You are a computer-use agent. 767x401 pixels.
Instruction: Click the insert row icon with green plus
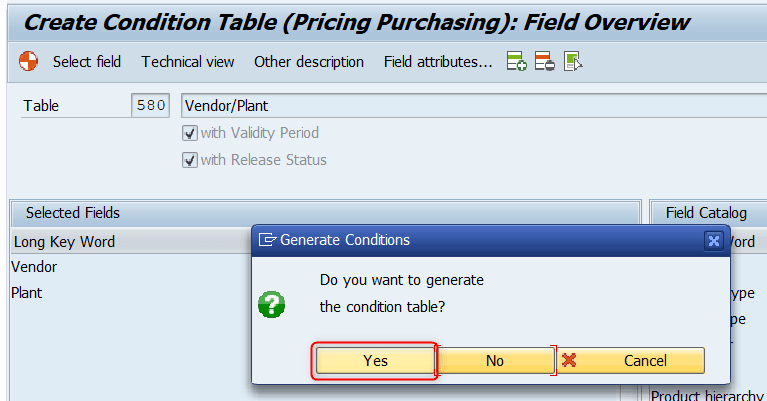coord(517,62)
